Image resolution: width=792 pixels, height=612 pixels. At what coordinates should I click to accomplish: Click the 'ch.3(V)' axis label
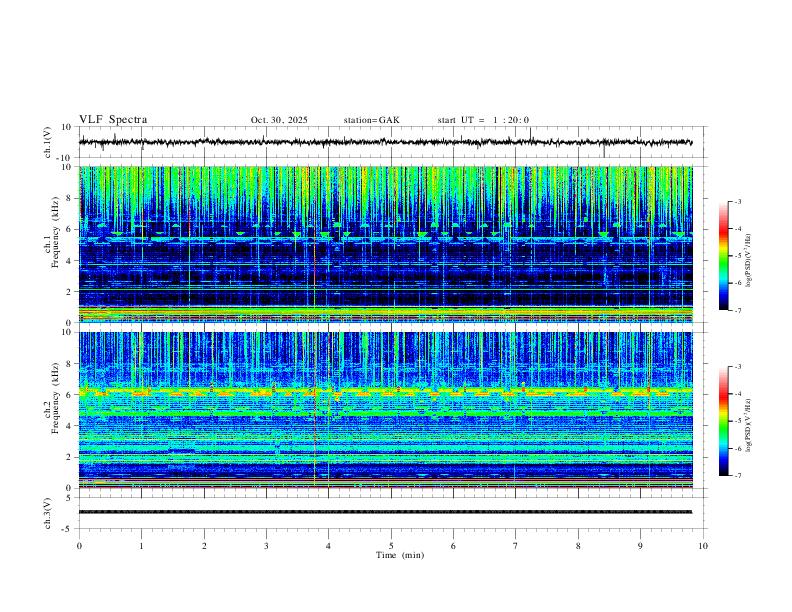(48, 513)
